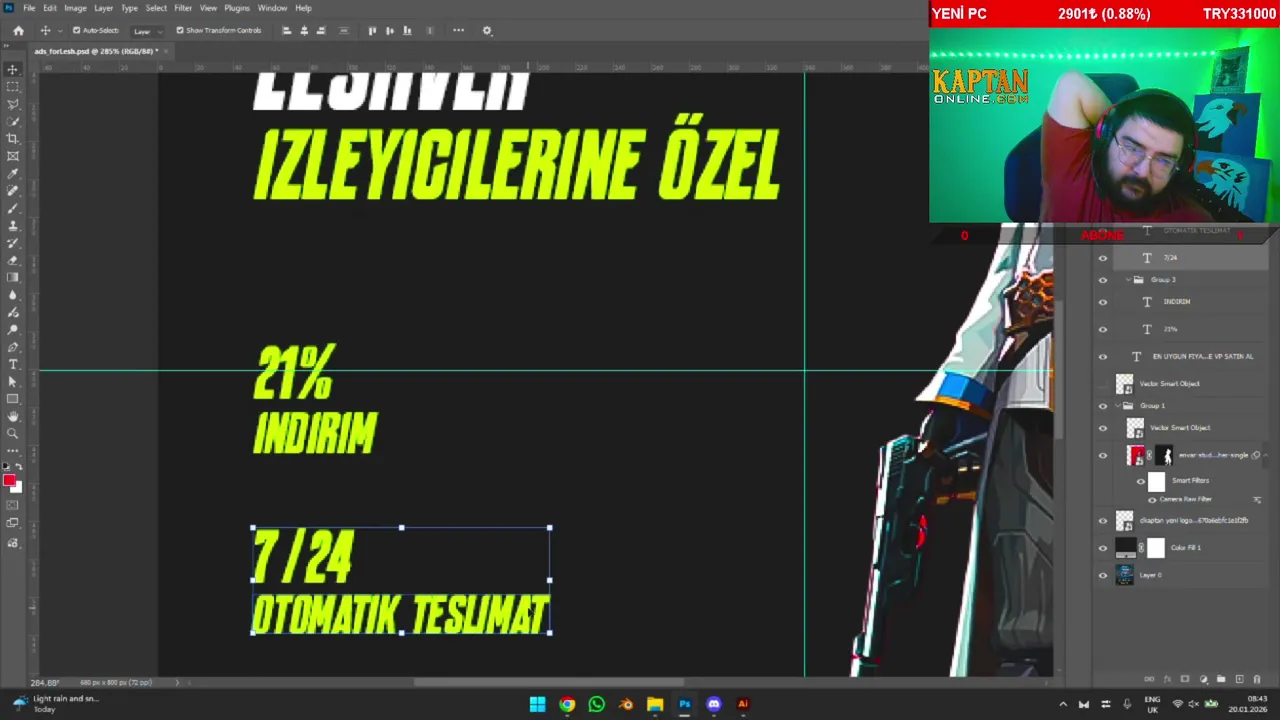Select the Frame tool
The image size is (1280, 720).
pyautogui.click(x=13, y=156)
